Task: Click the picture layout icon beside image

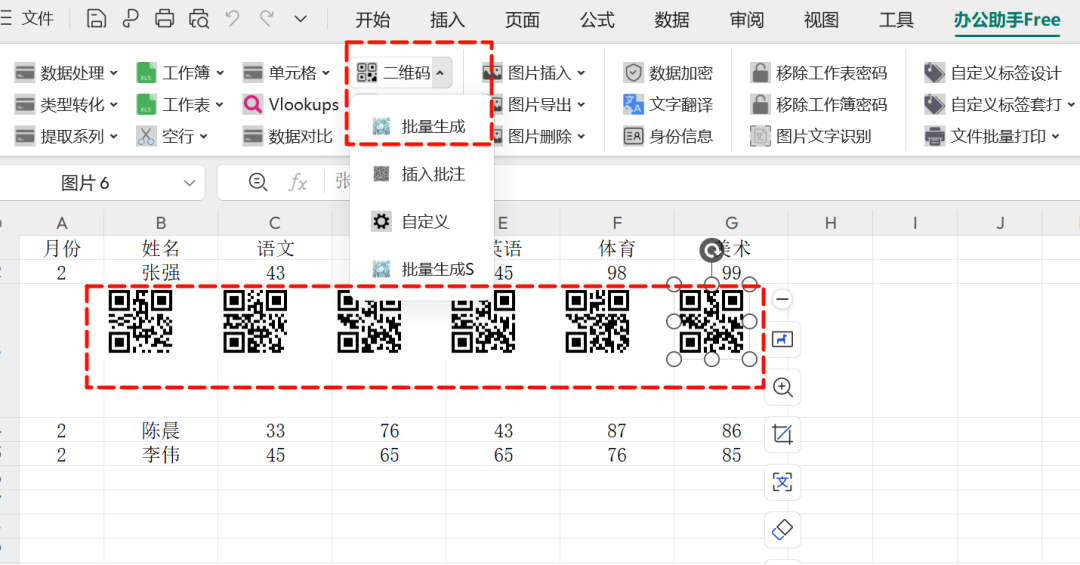Action: tap(782, 339)
